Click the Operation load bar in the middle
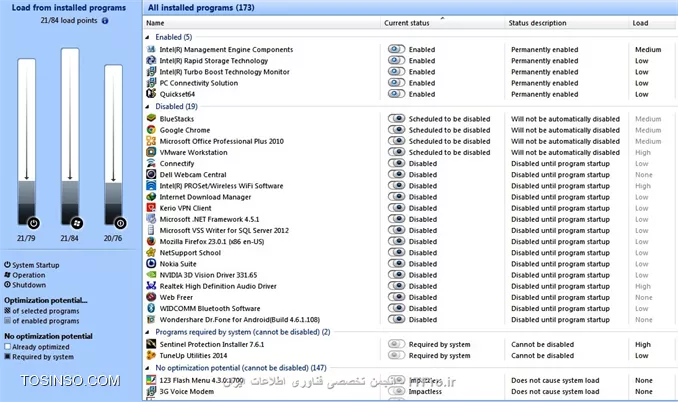This screenshot has width=678, height=402. 70,136
